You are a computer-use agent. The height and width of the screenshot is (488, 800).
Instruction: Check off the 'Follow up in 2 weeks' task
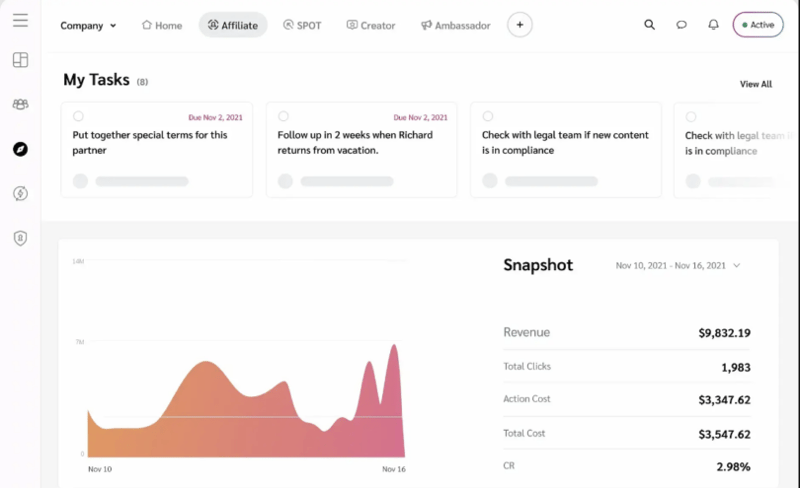click(283, 116)
